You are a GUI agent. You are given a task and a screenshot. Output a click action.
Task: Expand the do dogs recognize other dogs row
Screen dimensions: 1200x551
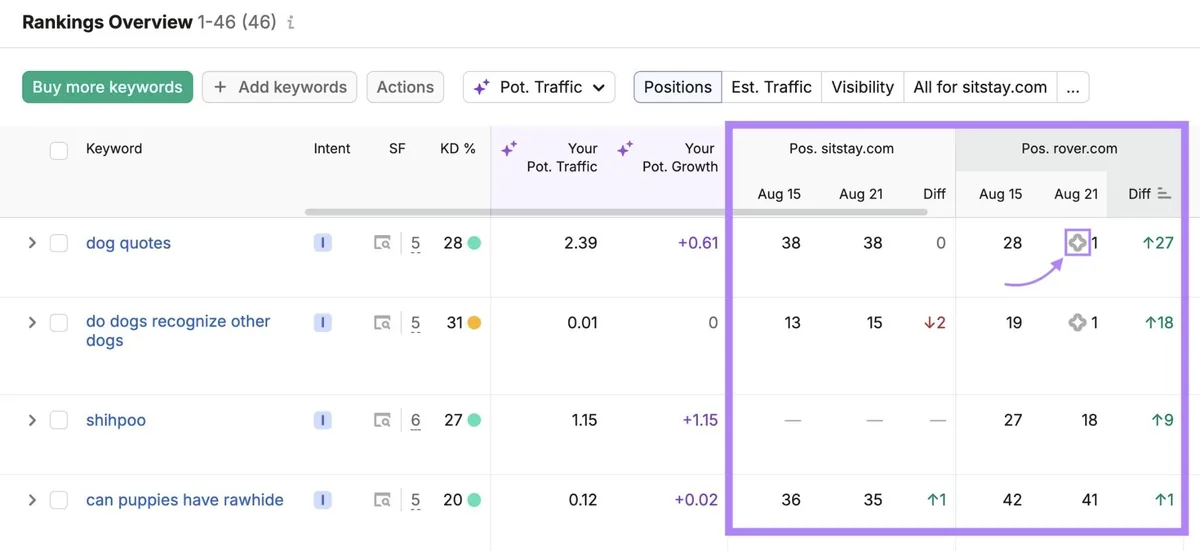point(32,322)
